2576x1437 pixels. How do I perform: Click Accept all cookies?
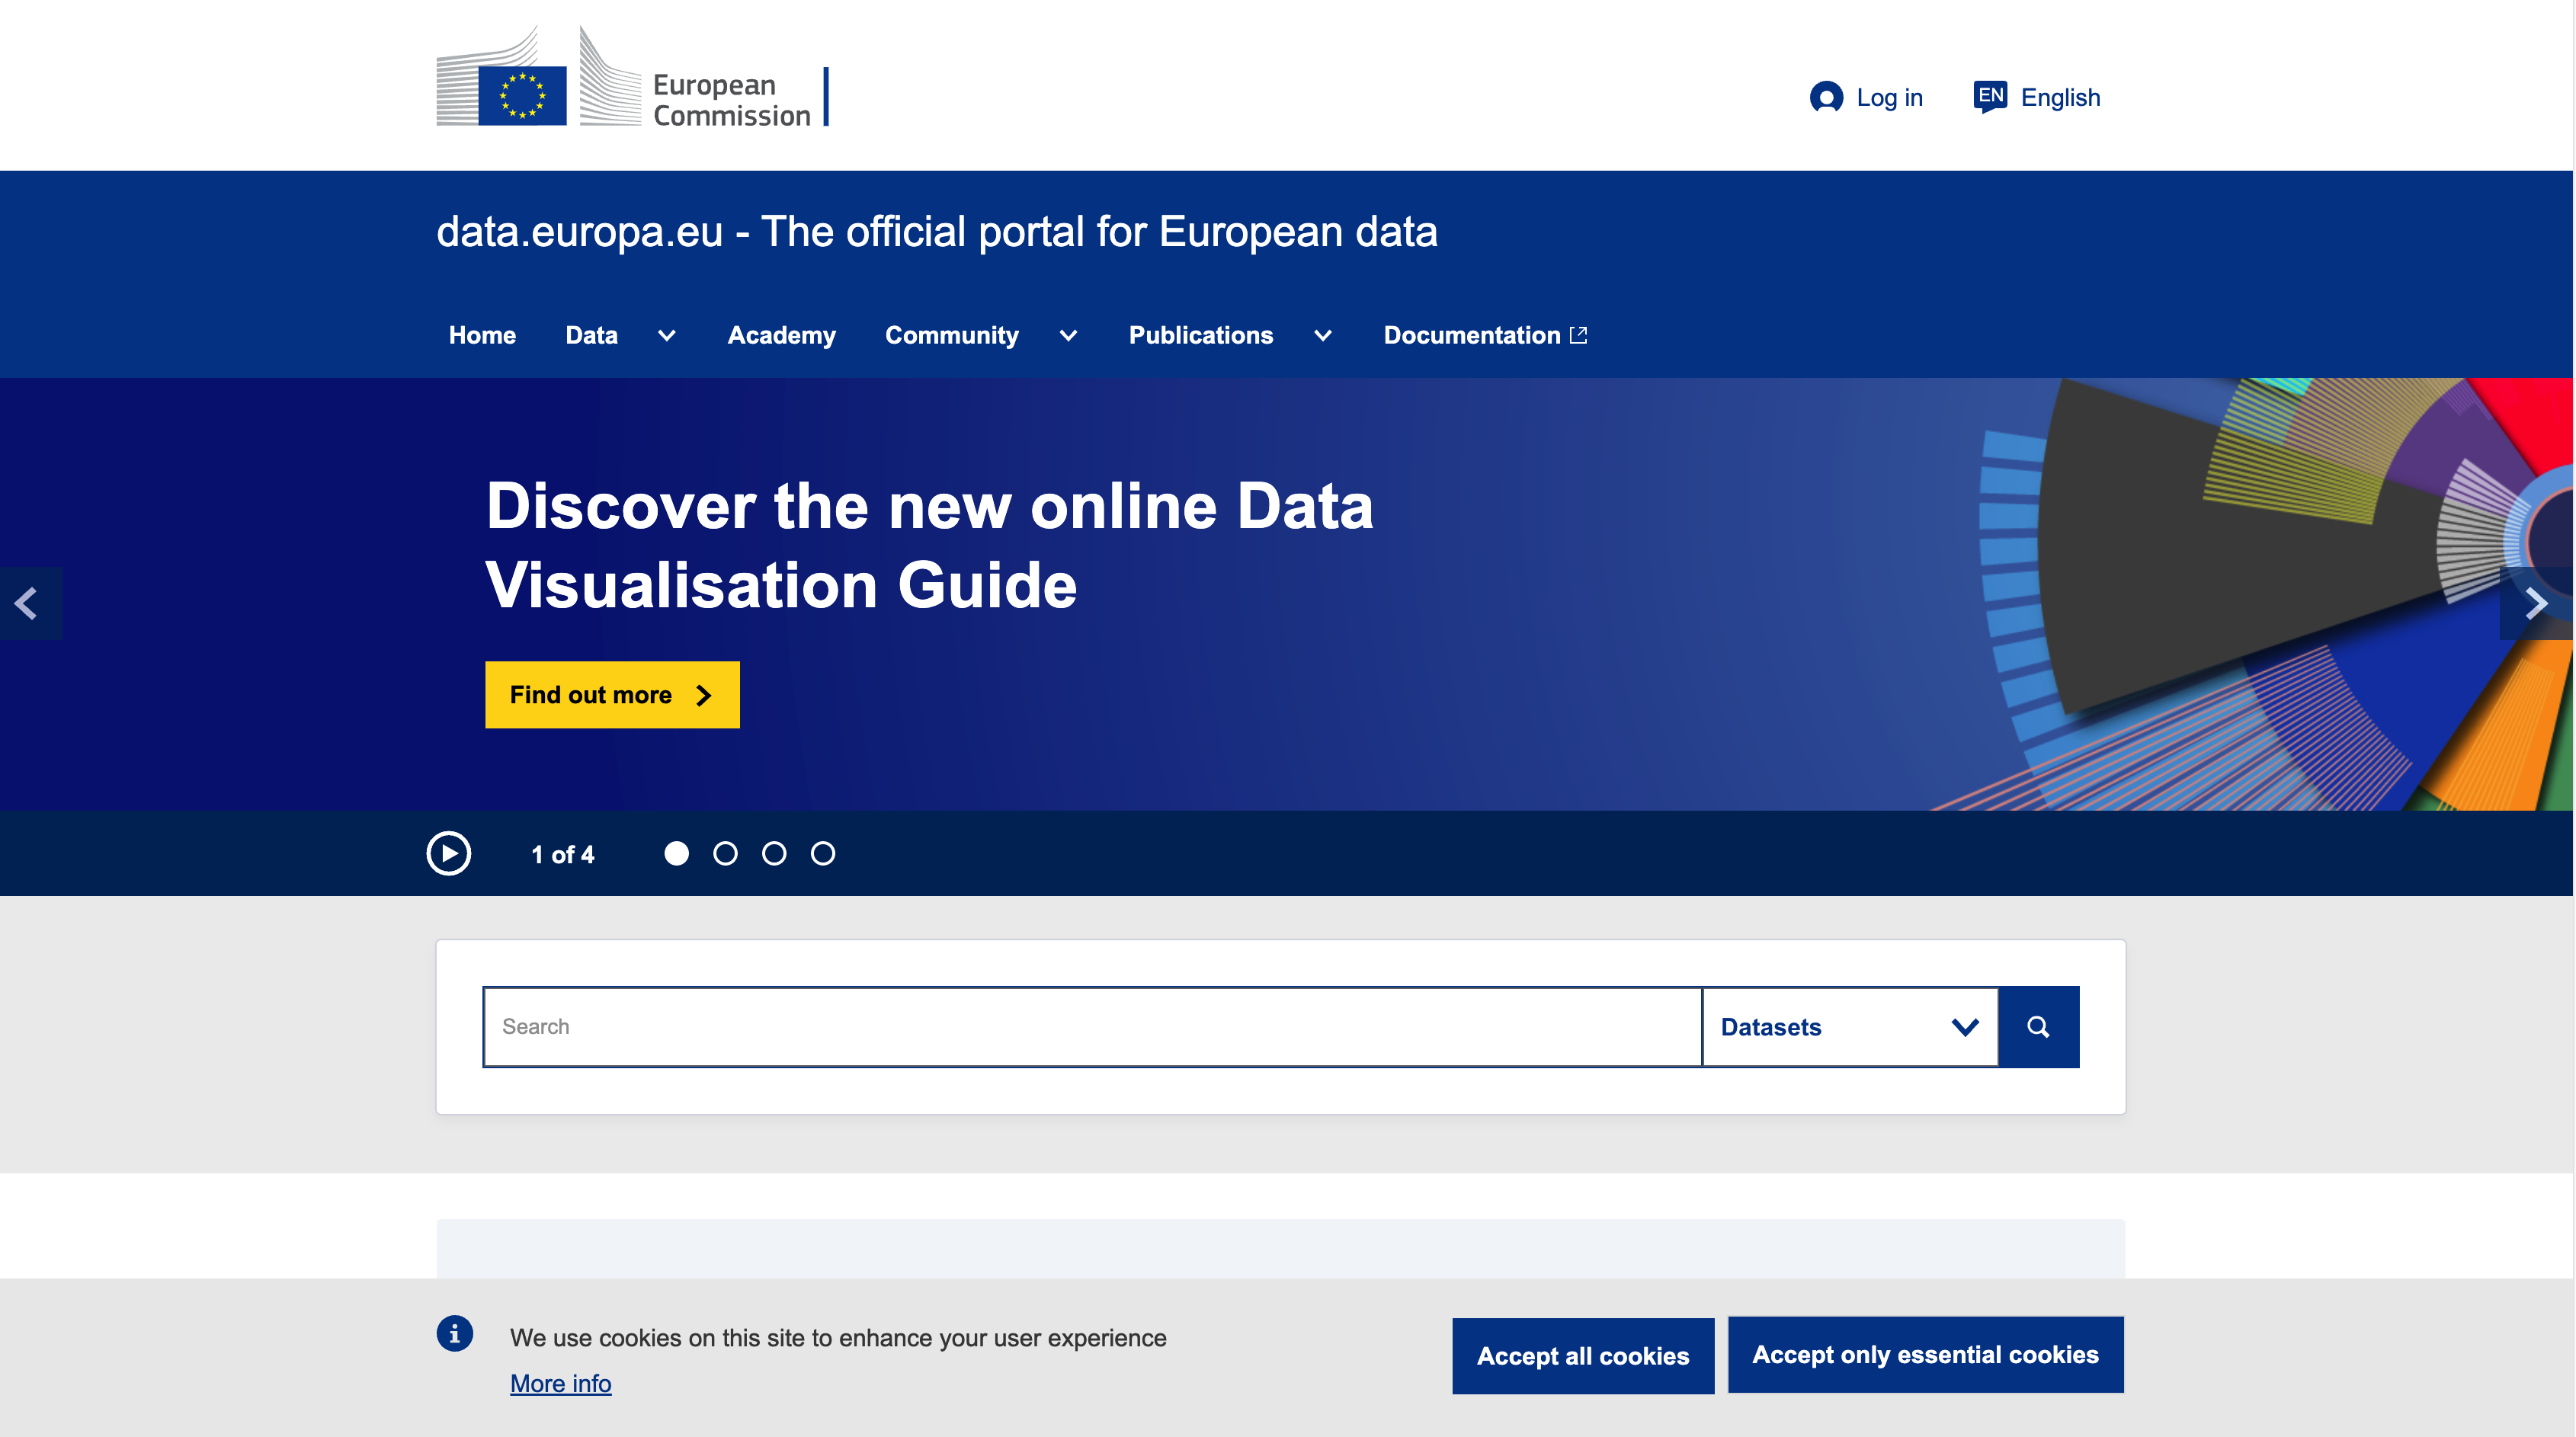point(1583,1355)
